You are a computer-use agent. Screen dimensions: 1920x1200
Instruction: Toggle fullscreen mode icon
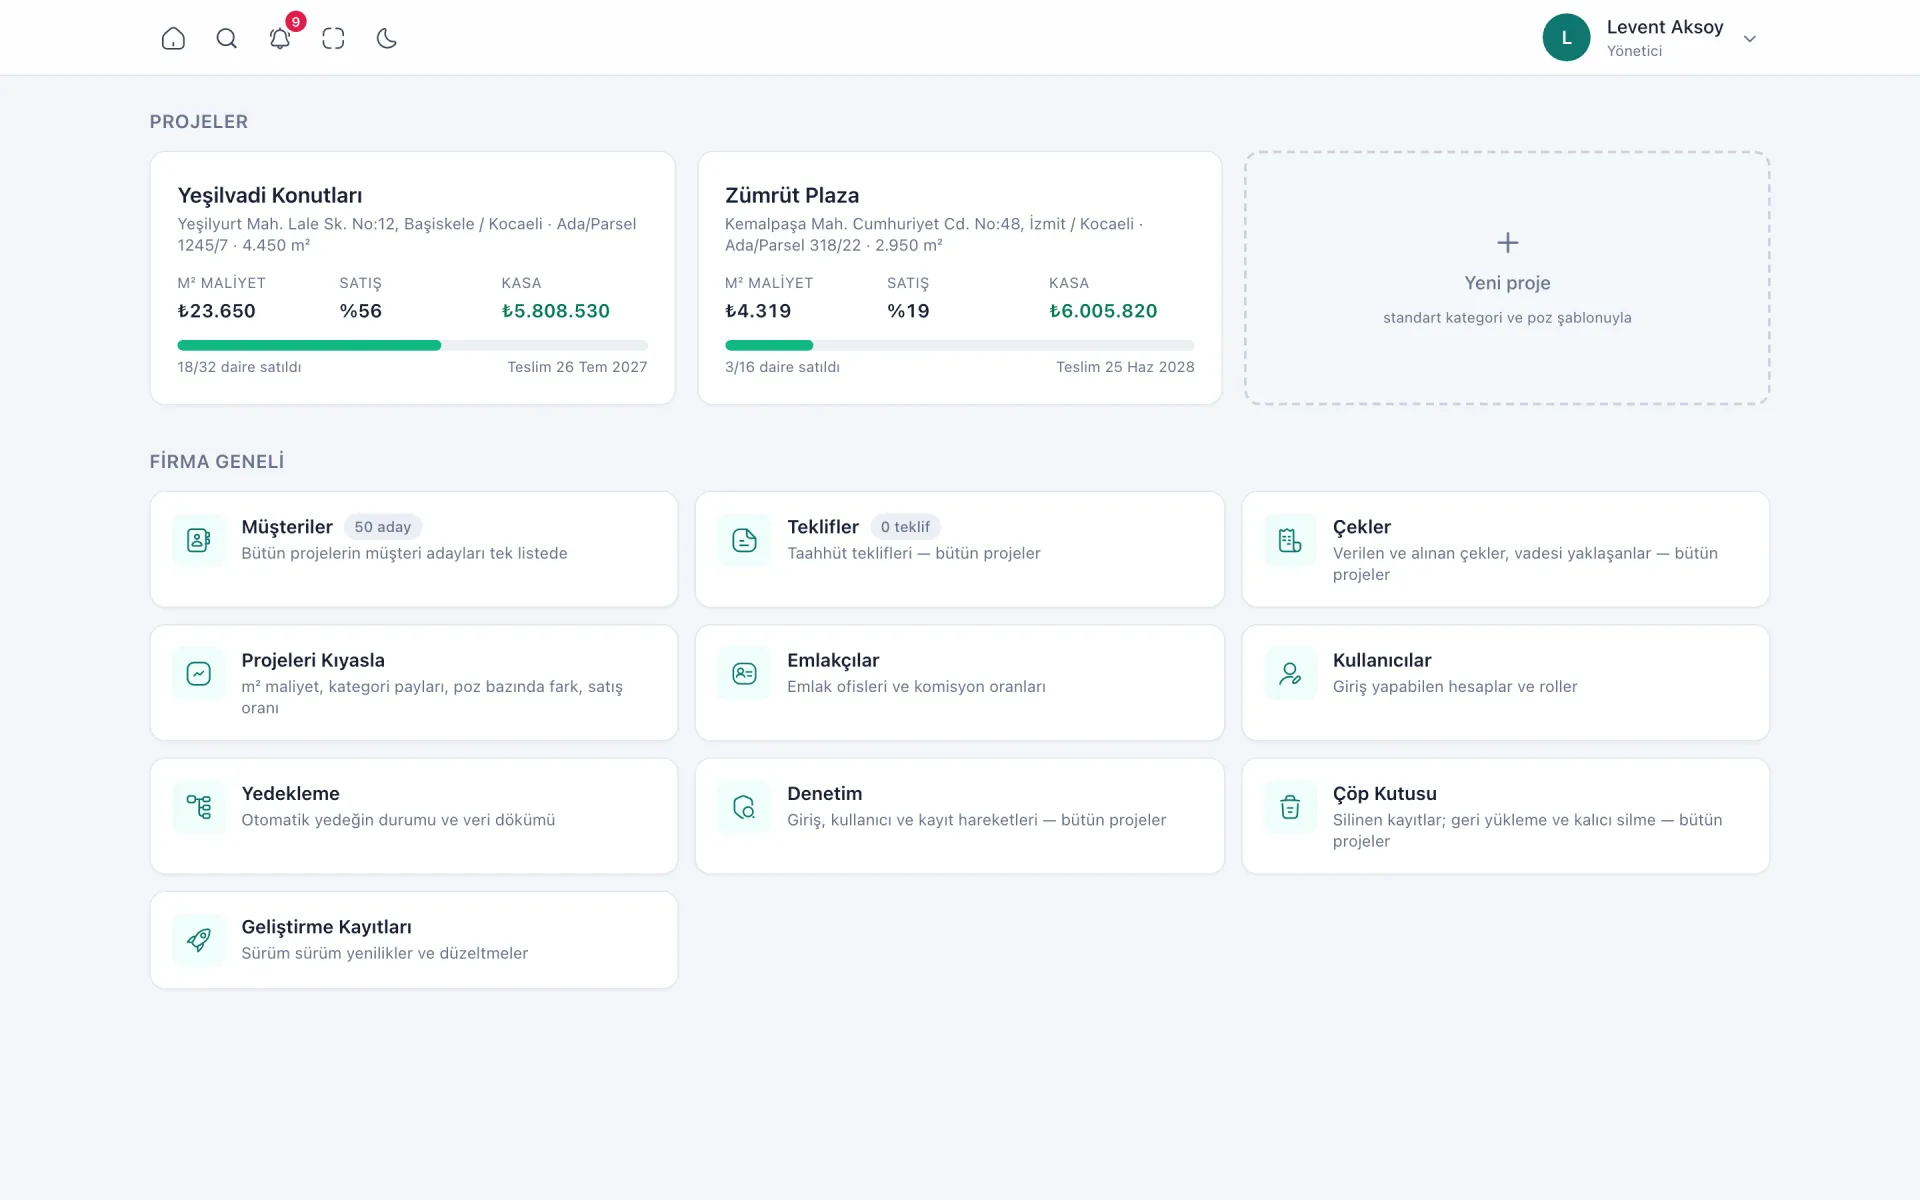[333, 38]
